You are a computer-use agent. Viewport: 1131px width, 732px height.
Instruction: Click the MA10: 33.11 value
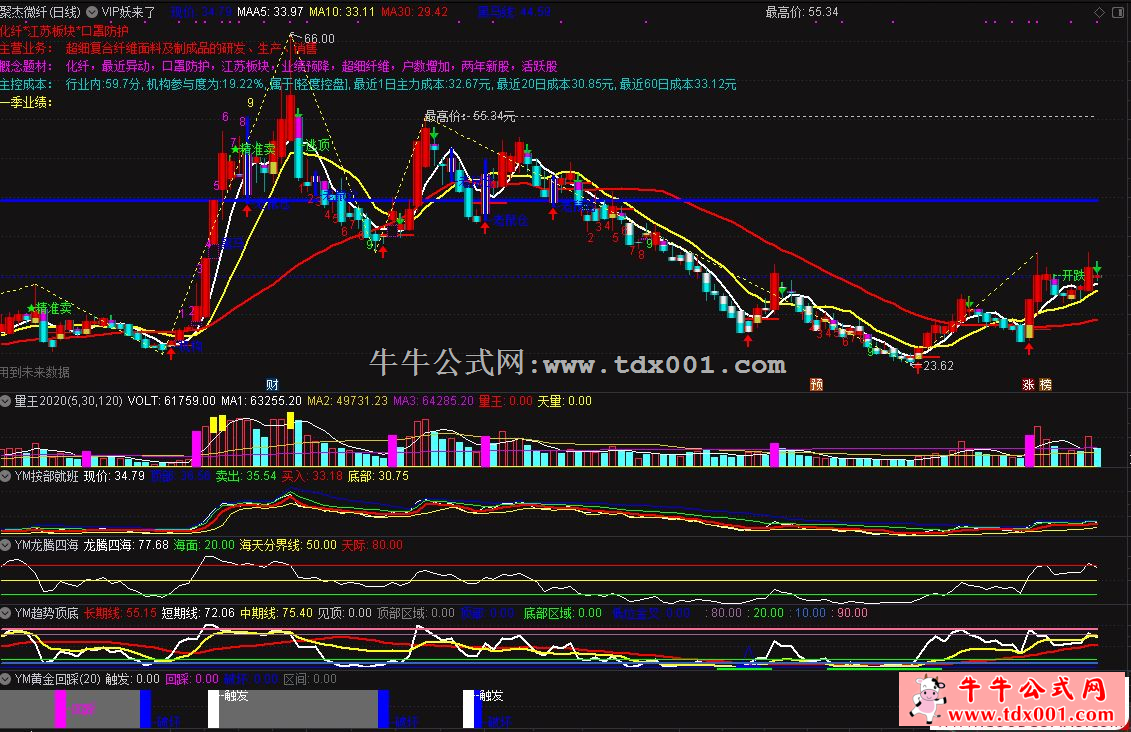(342, 12)
